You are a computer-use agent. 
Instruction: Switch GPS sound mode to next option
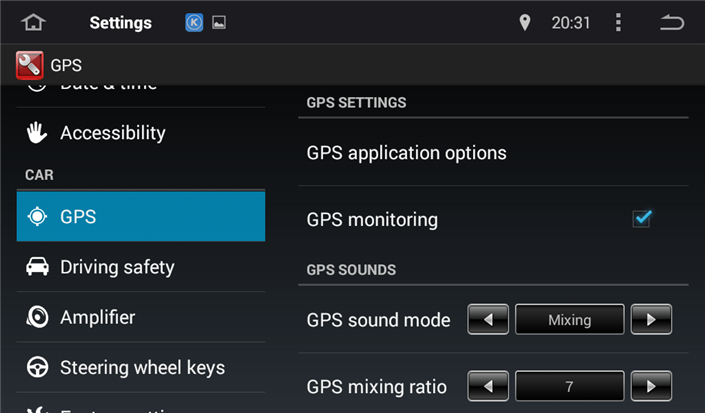click(651, 320)
